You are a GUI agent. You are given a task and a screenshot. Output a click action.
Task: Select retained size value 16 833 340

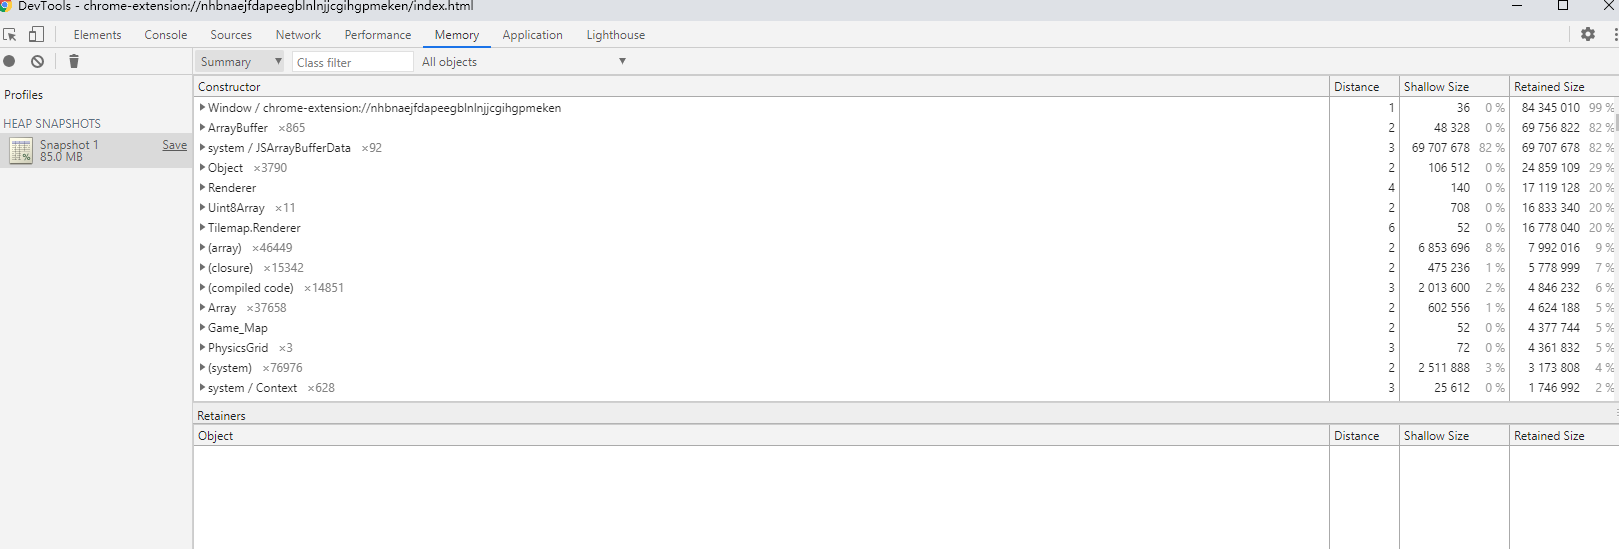click(1551, 208)
